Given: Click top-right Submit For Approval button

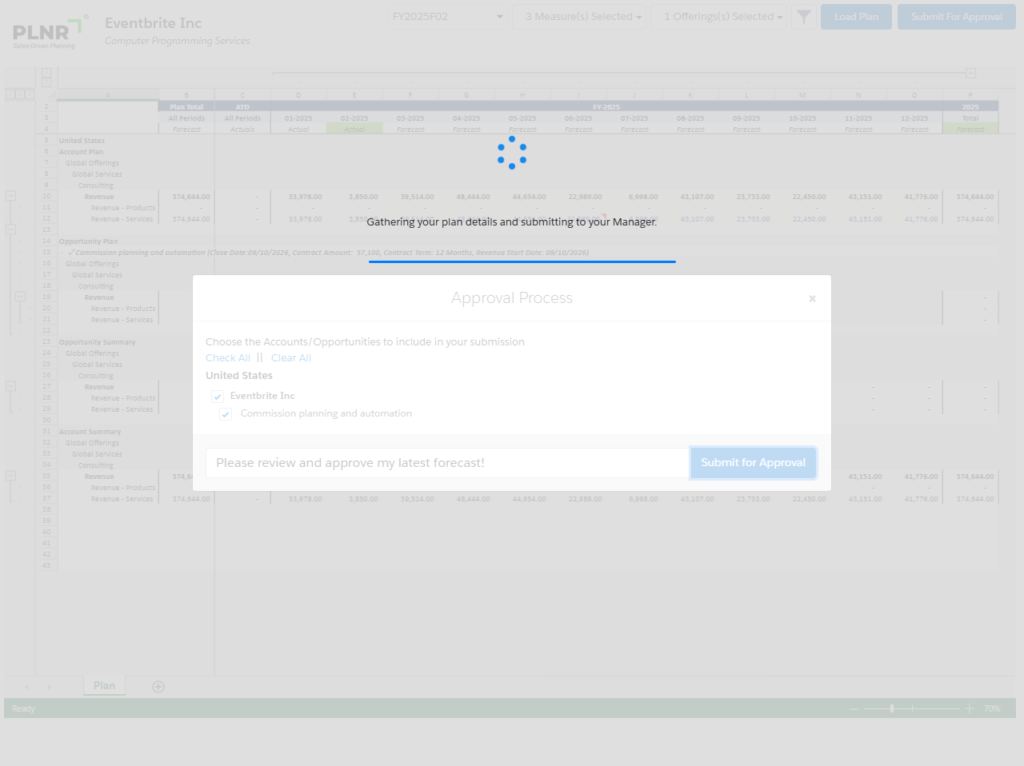Looking at the screenshot, I should (x=956, y=16).
